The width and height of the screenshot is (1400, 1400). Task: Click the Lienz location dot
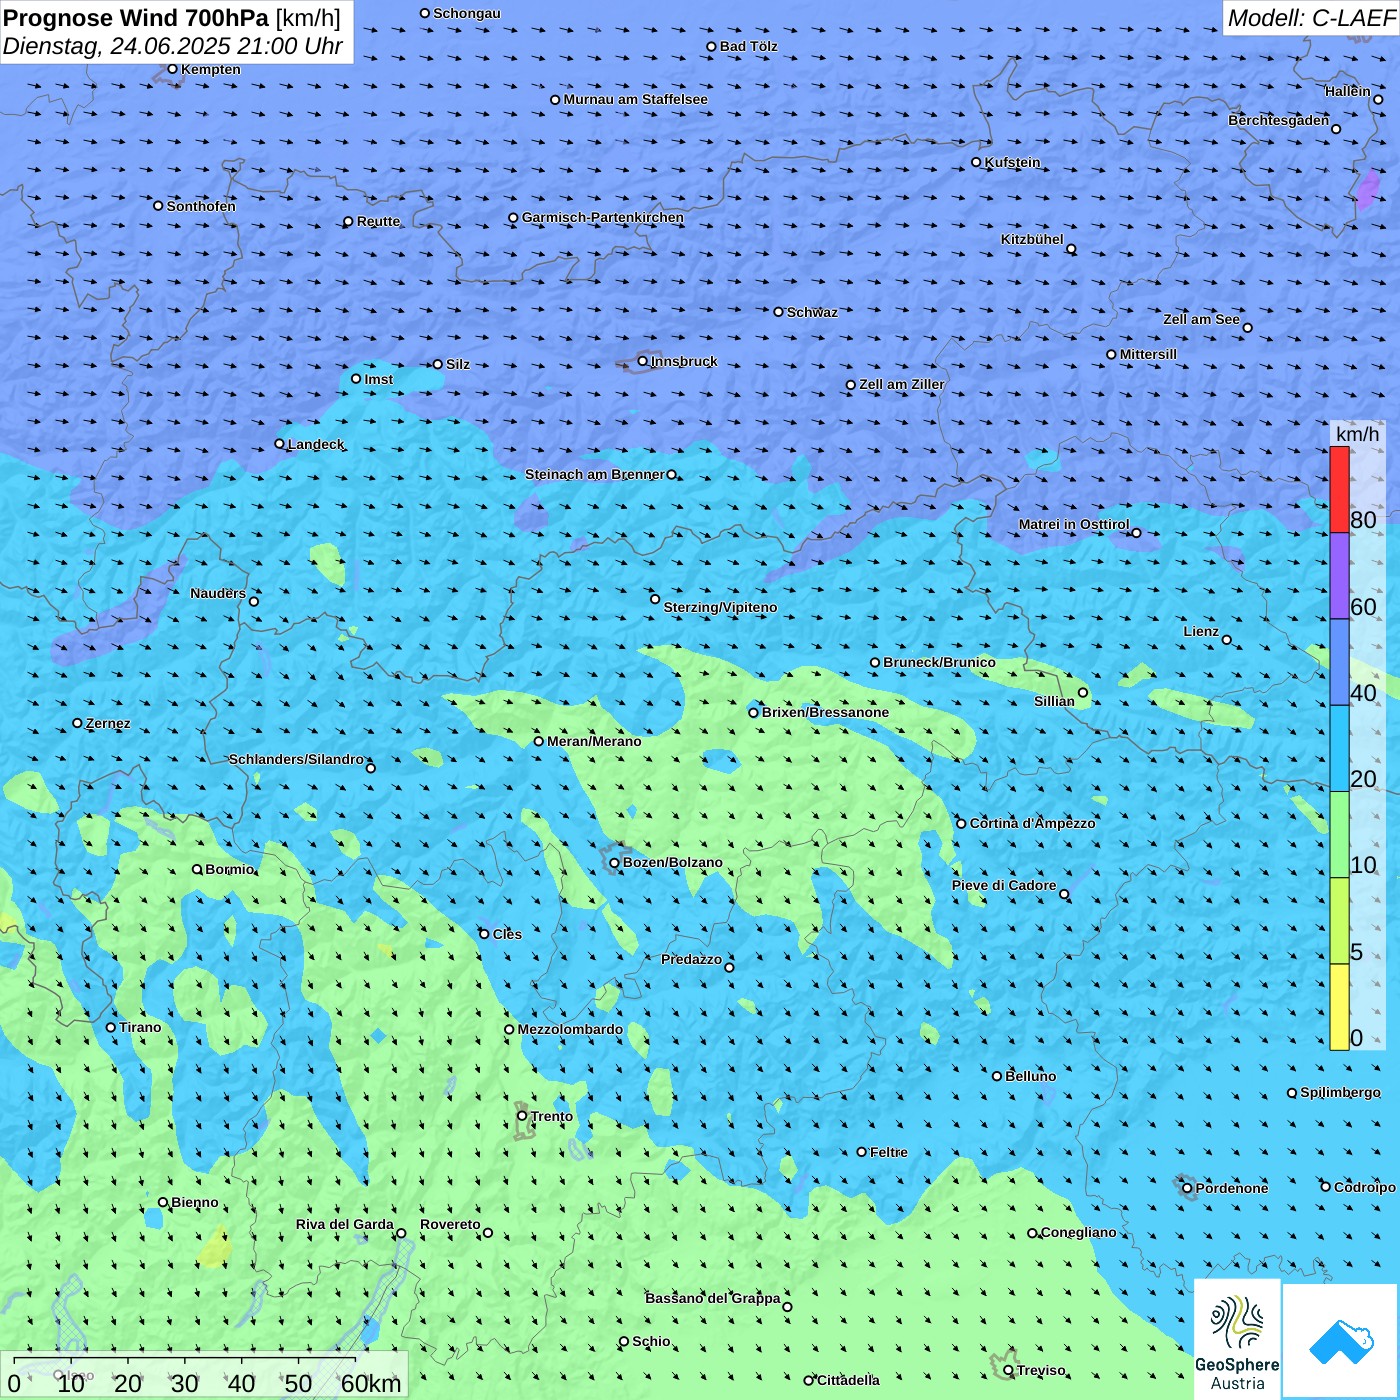coord(1227,640)
